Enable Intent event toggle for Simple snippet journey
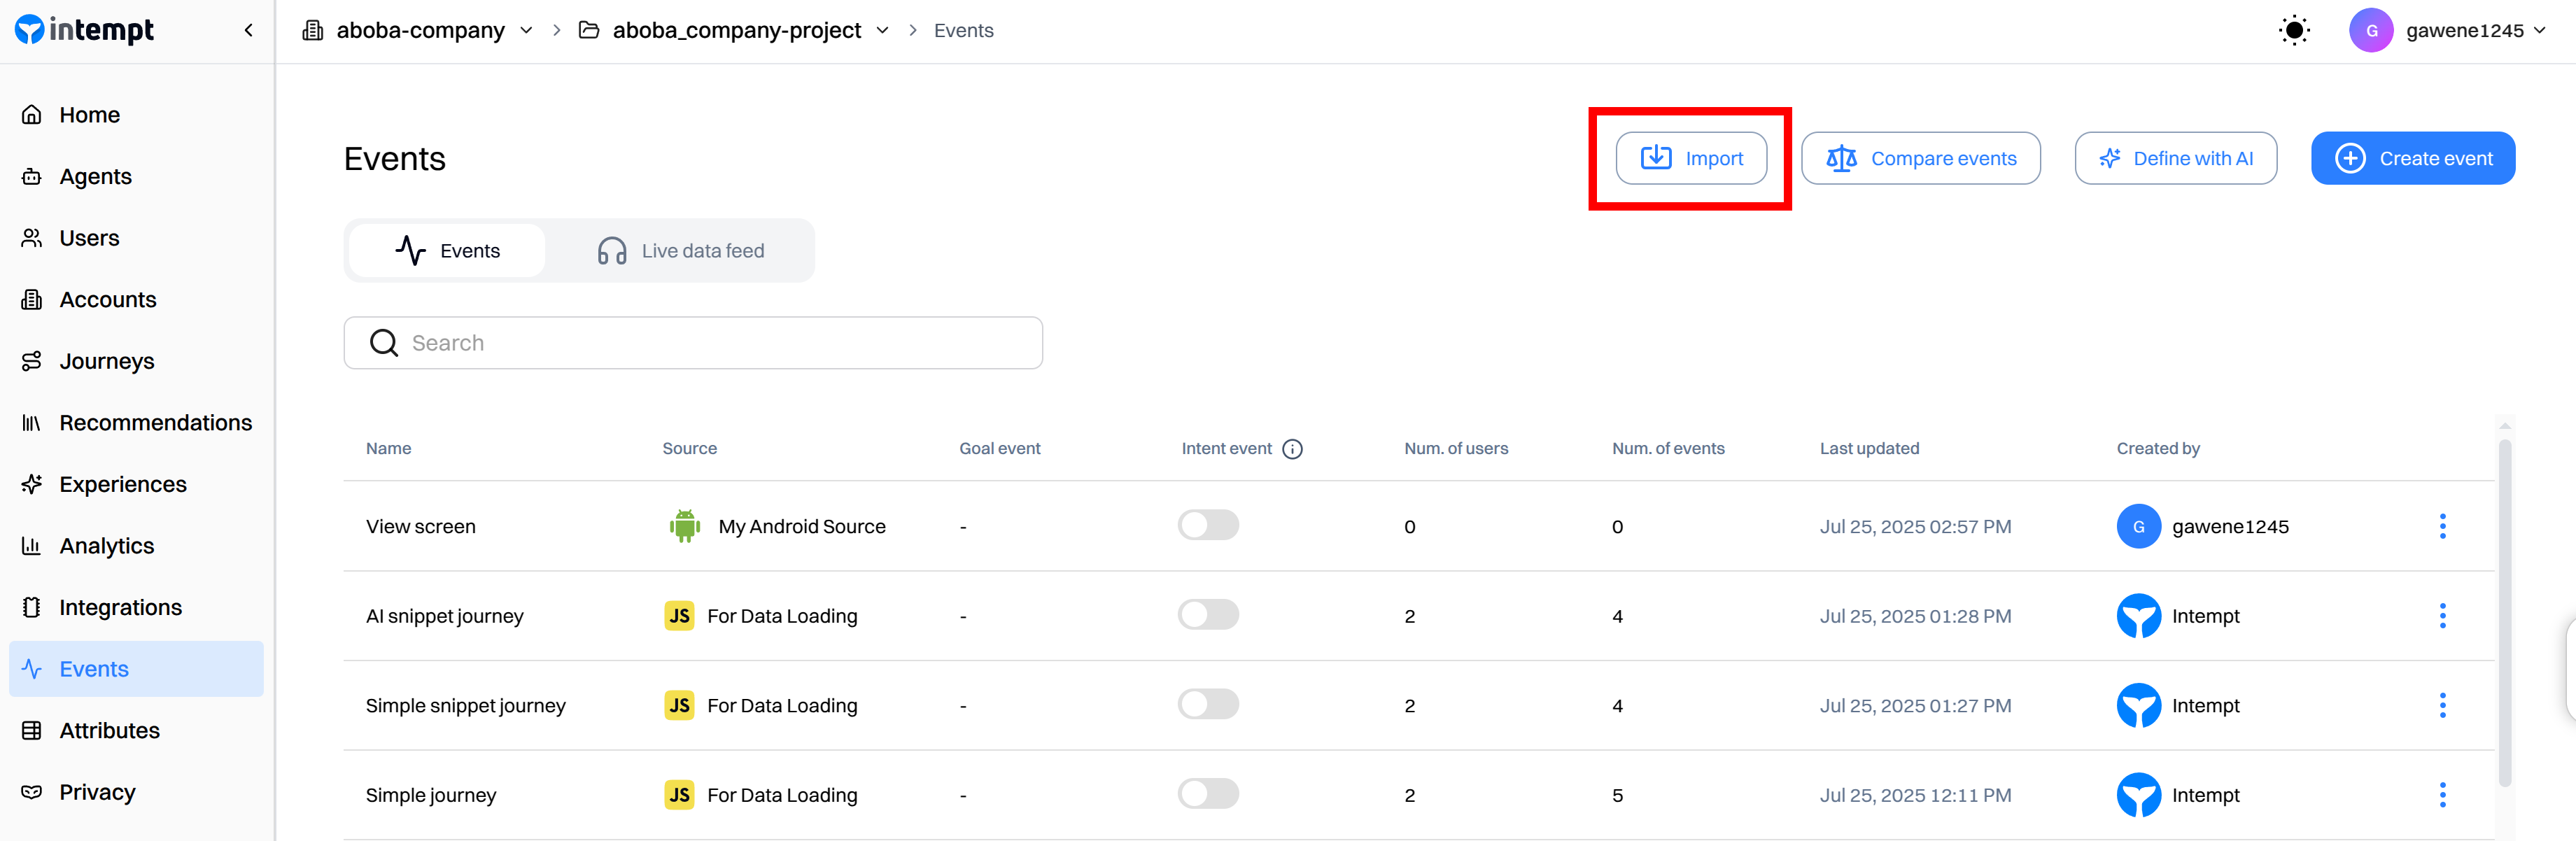Image resolution: width=2576 pixels, height=841 pixels. click(x=1208, y=704)
